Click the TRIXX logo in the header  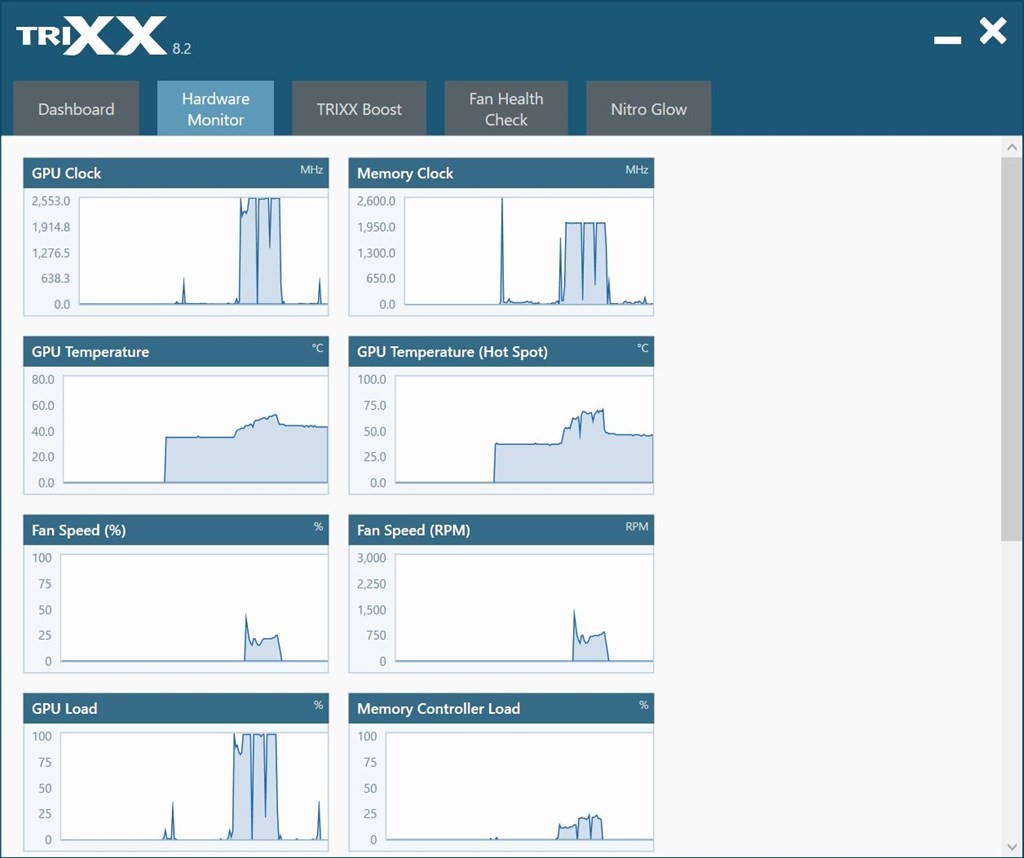point(92,37)
